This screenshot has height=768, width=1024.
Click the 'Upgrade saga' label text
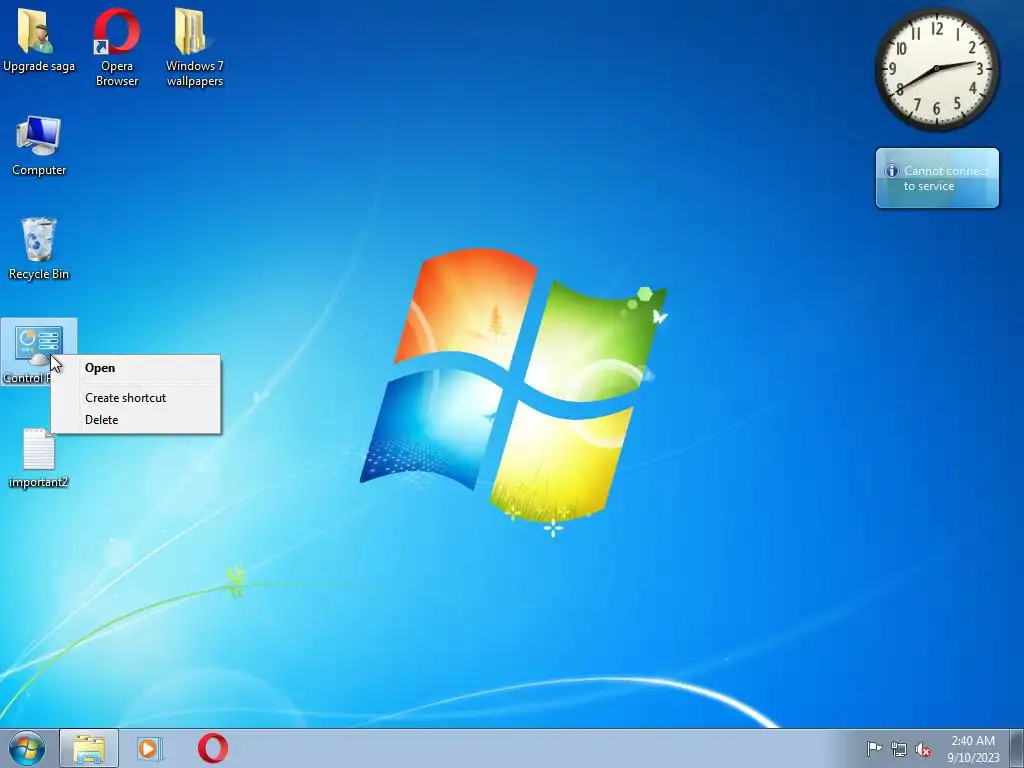[x=39, y=66]
